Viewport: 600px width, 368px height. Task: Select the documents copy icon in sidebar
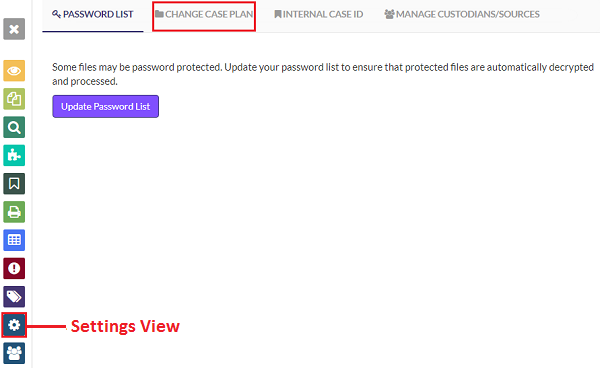[x=14, y=99]
